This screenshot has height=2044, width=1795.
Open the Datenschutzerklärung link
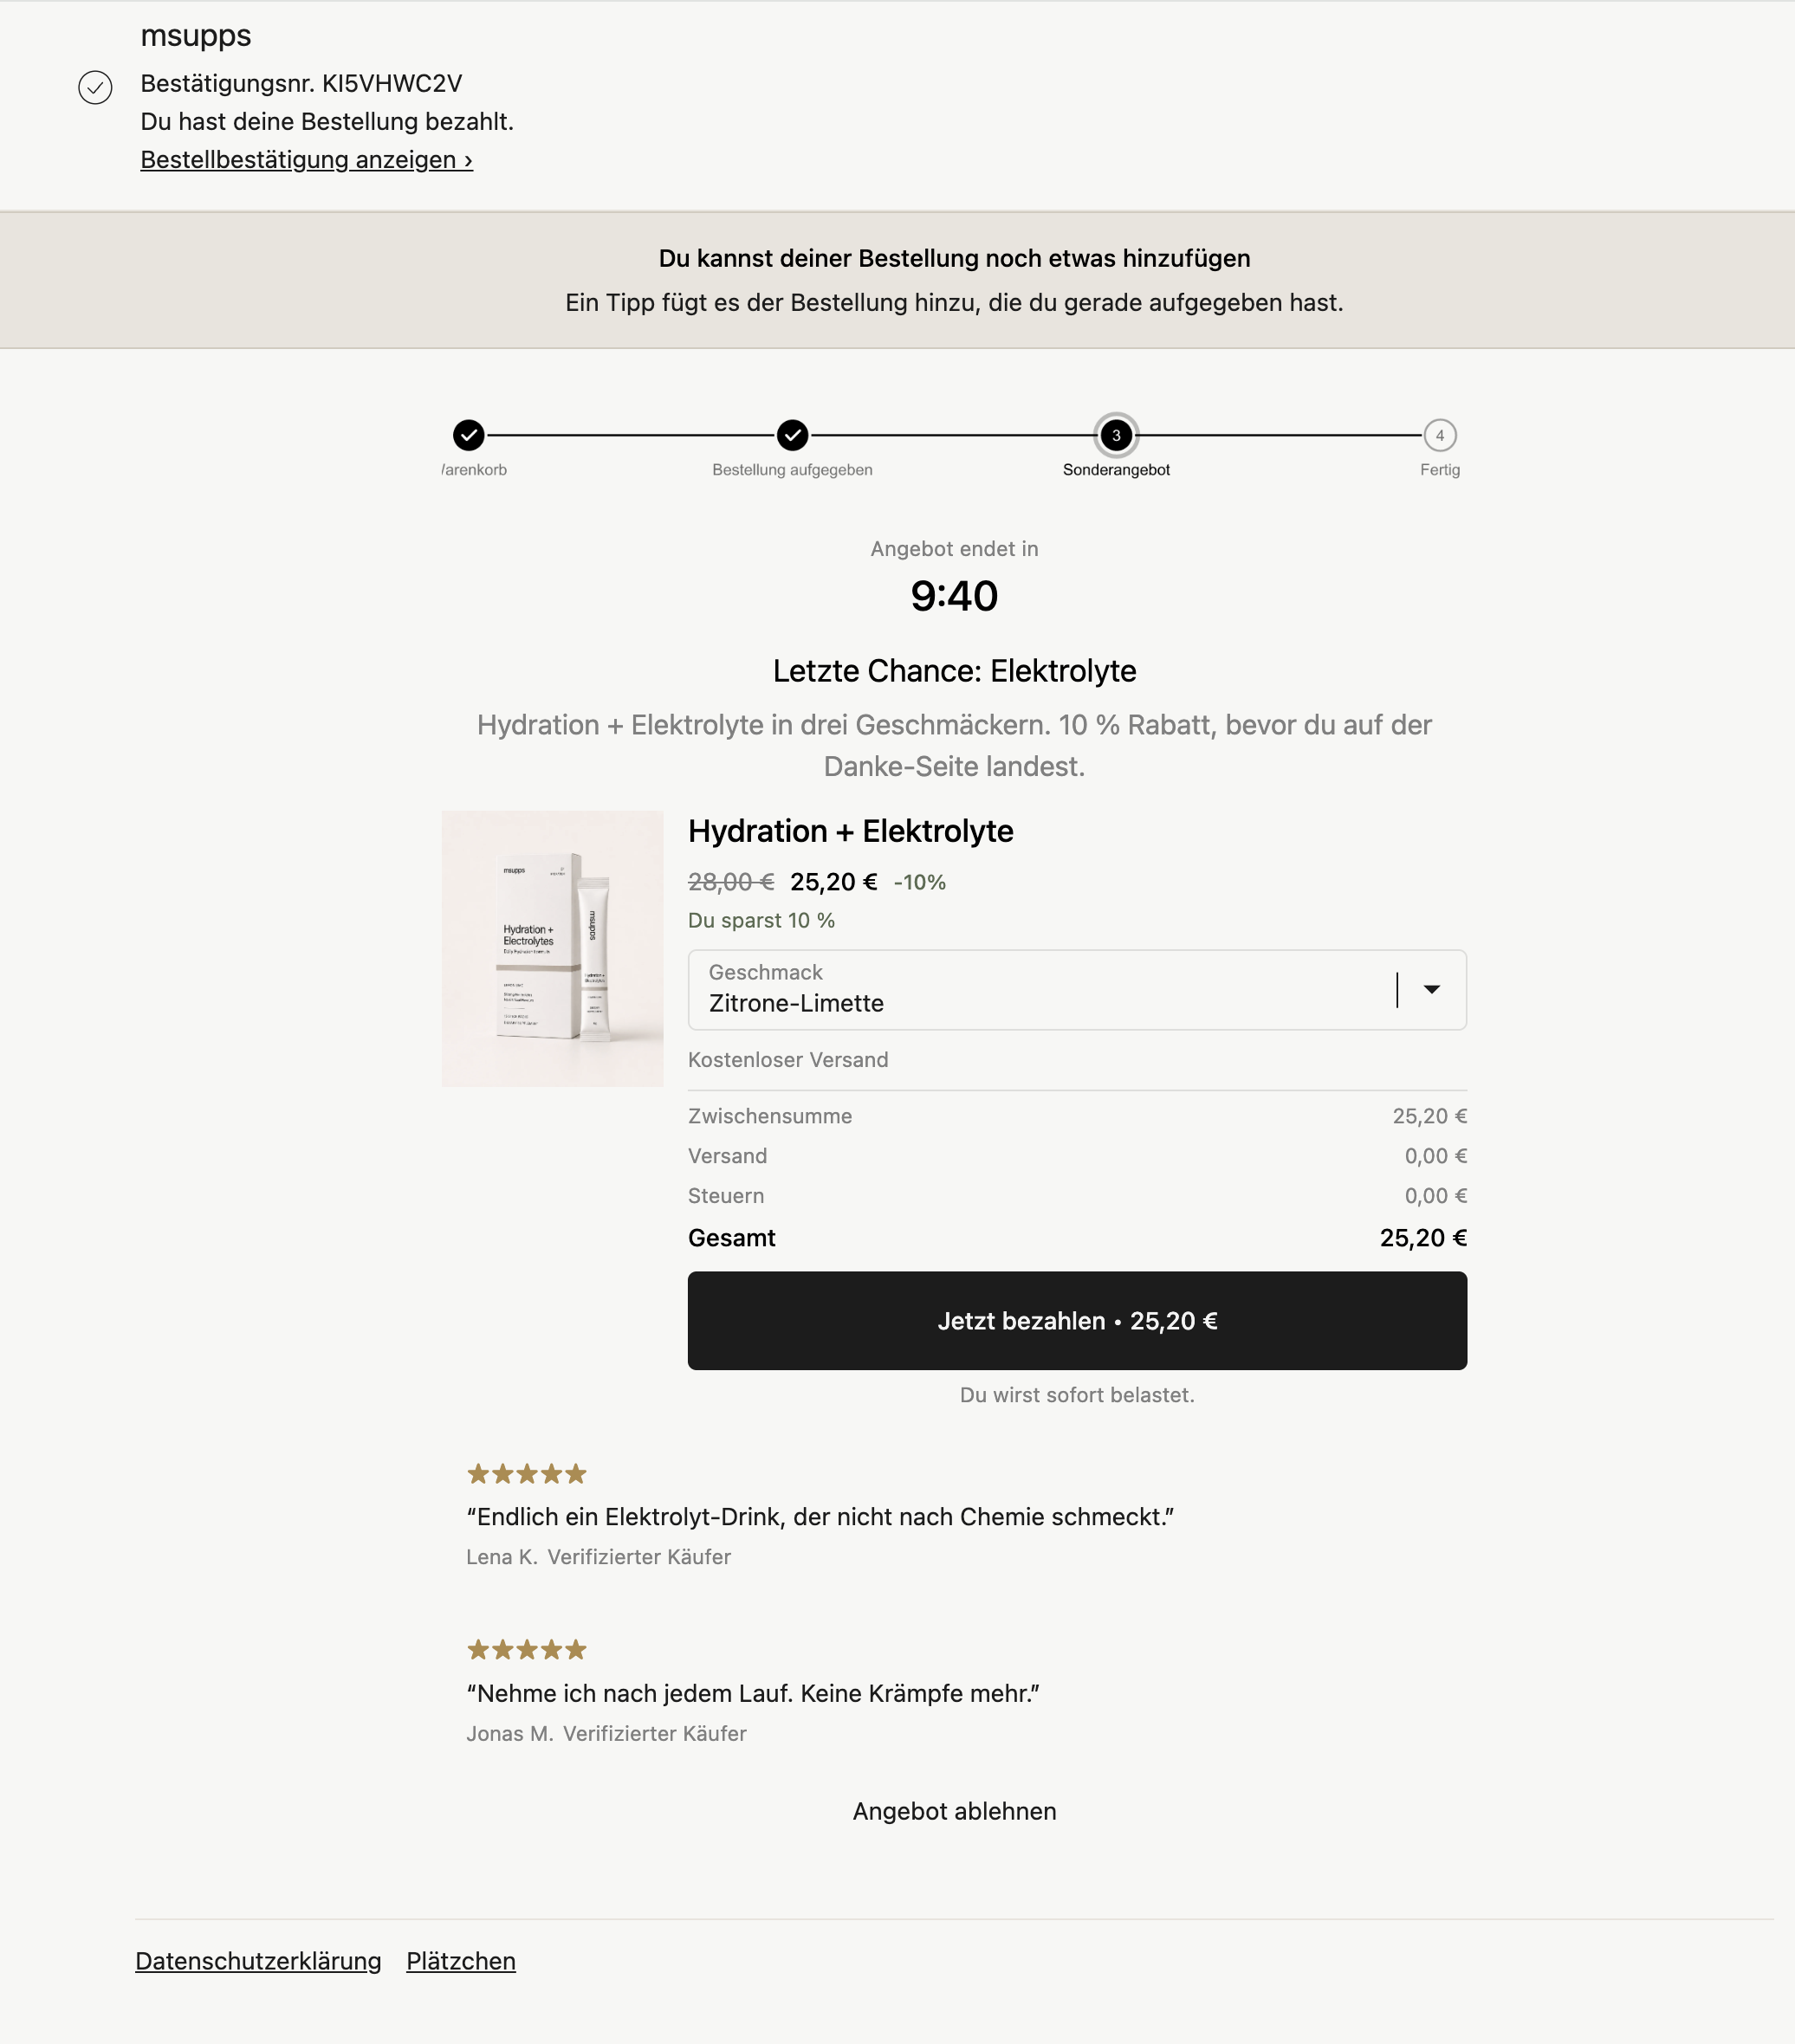coord(258,1961)
